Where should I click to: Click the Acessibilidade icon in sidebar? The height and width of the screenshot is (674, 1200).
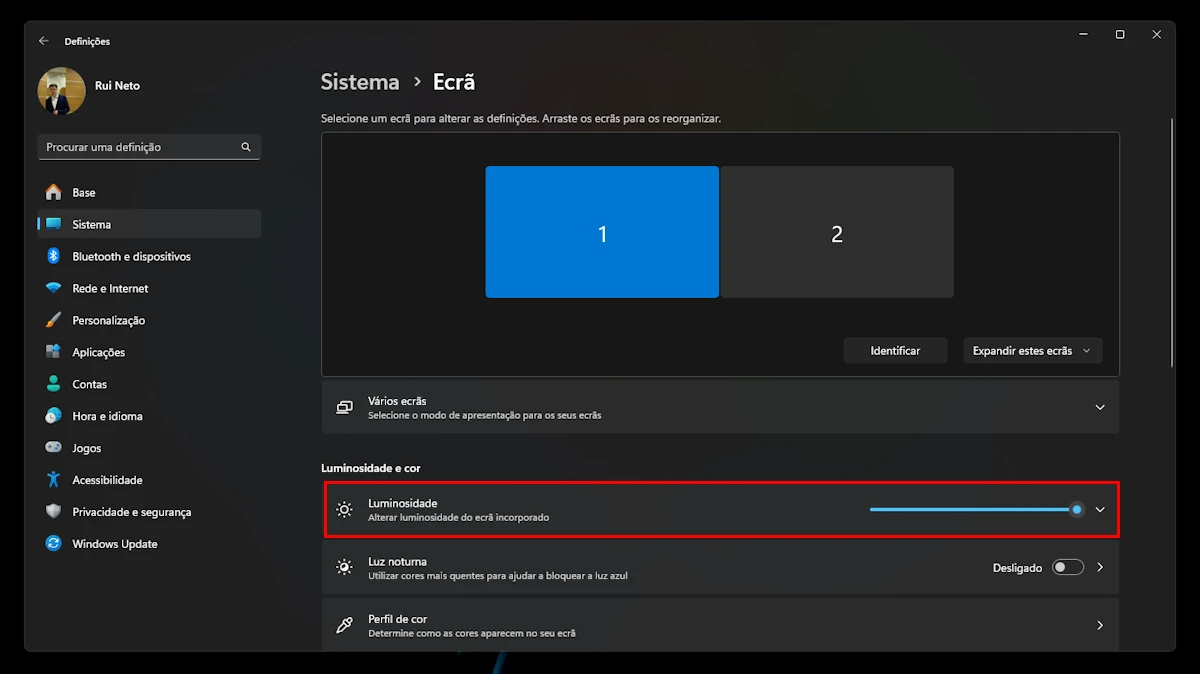pos(54,480)
